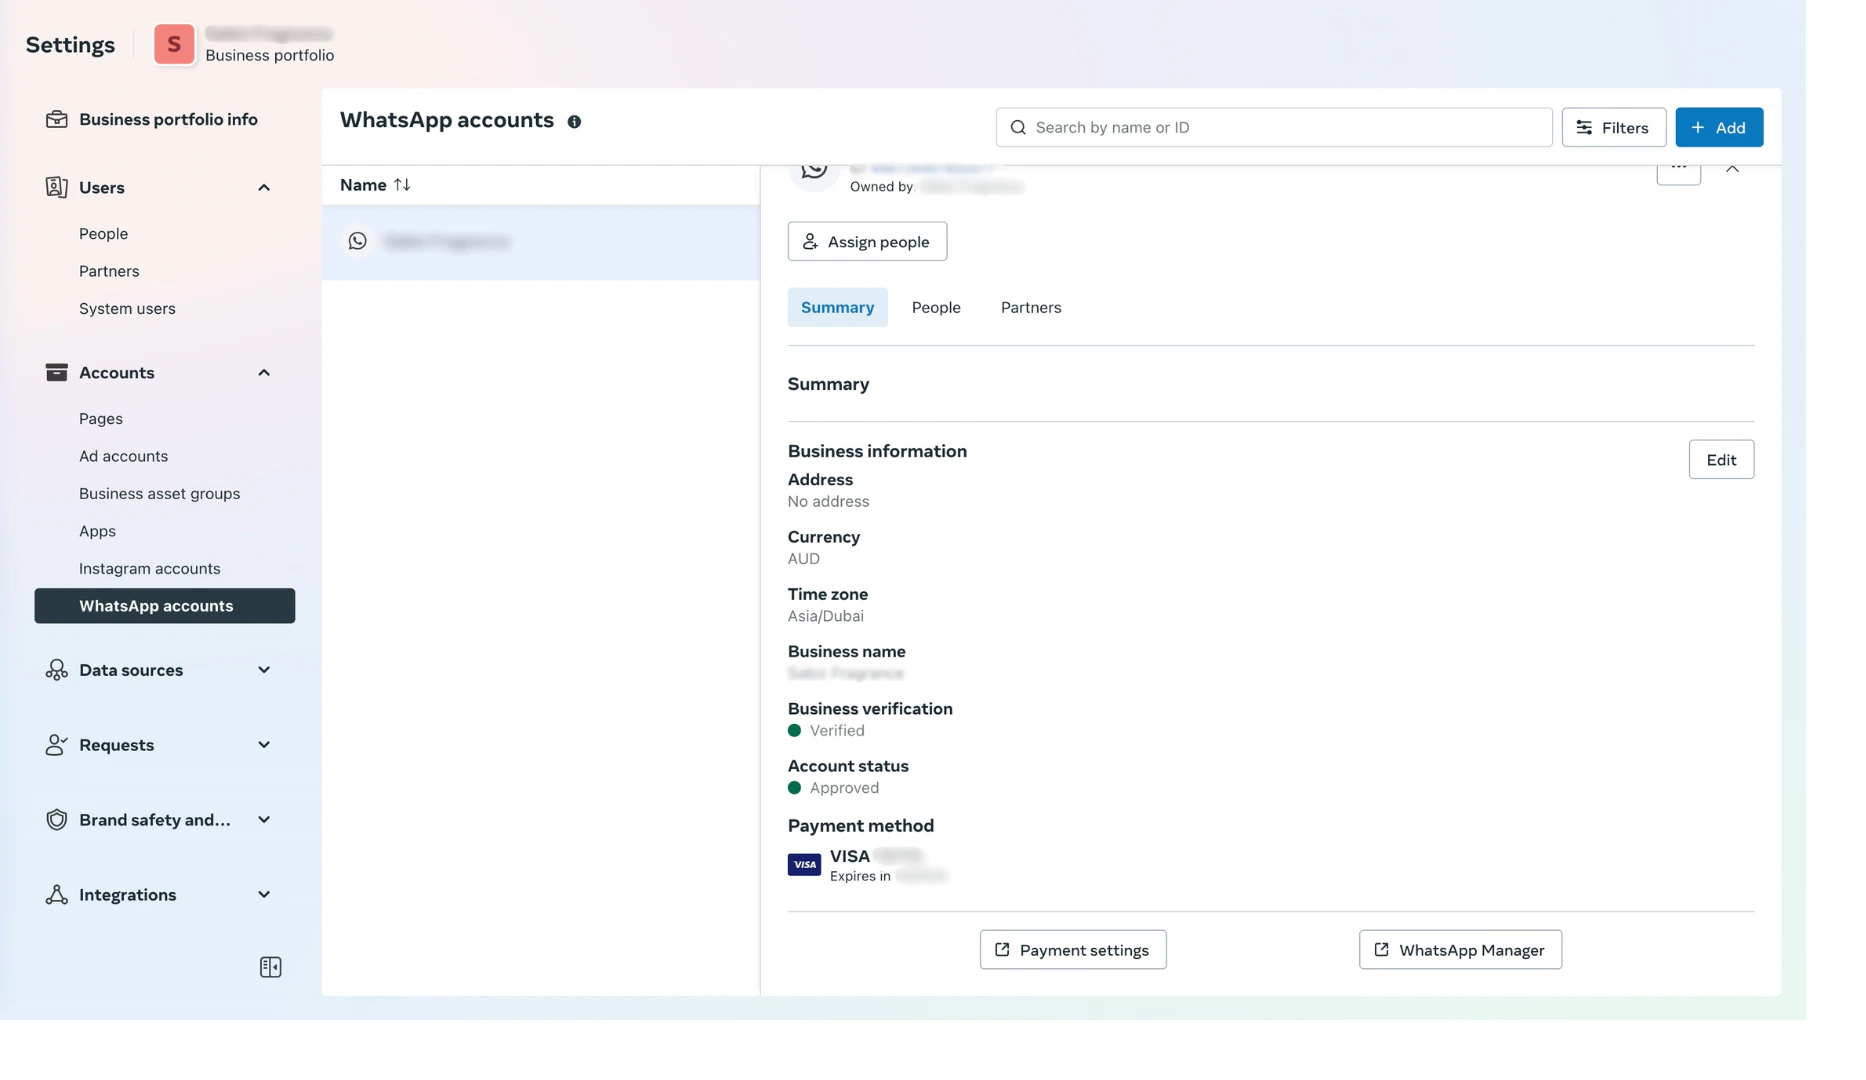This screenshot has width=1866, height=1080.
Task: Expand the Requests section
Action: (264, 745)
